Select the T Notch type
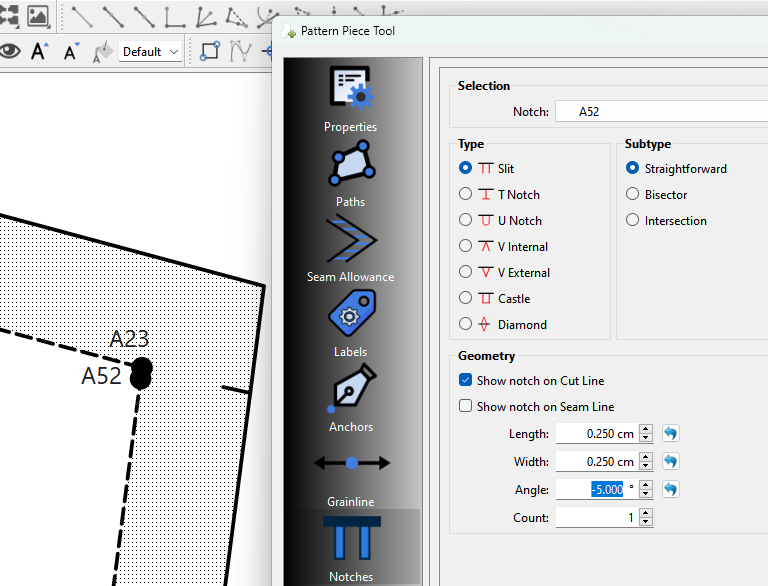Screen dimensions: 768x586 pos(465,195)
